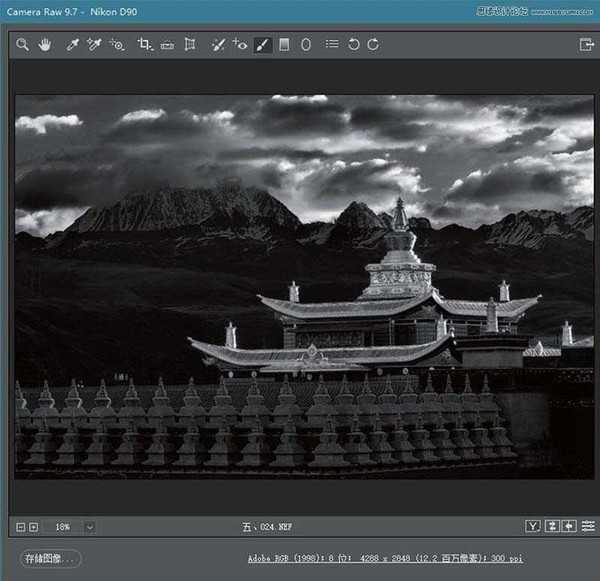The image size is (600, 581).
Task: Choose the Spot Removal tool
Action: click(x=218, y=45)
